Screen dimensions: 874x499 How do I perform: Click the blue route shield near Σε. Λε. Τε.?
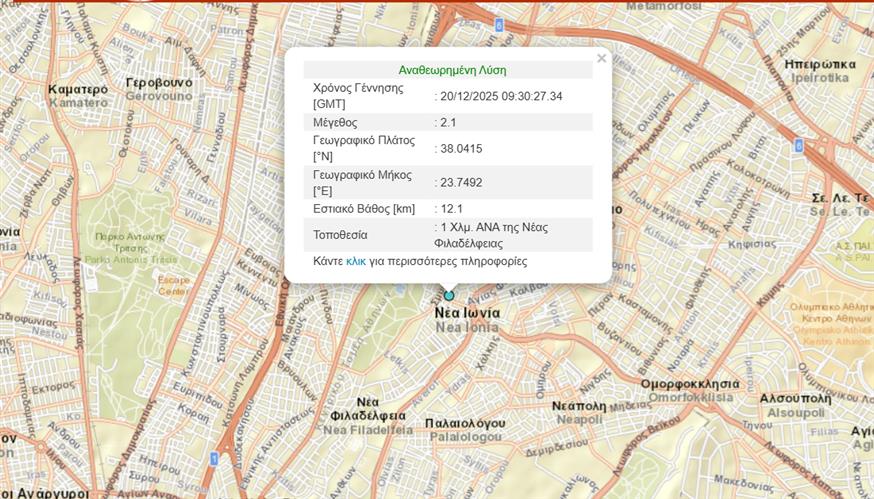coord(797,145)
